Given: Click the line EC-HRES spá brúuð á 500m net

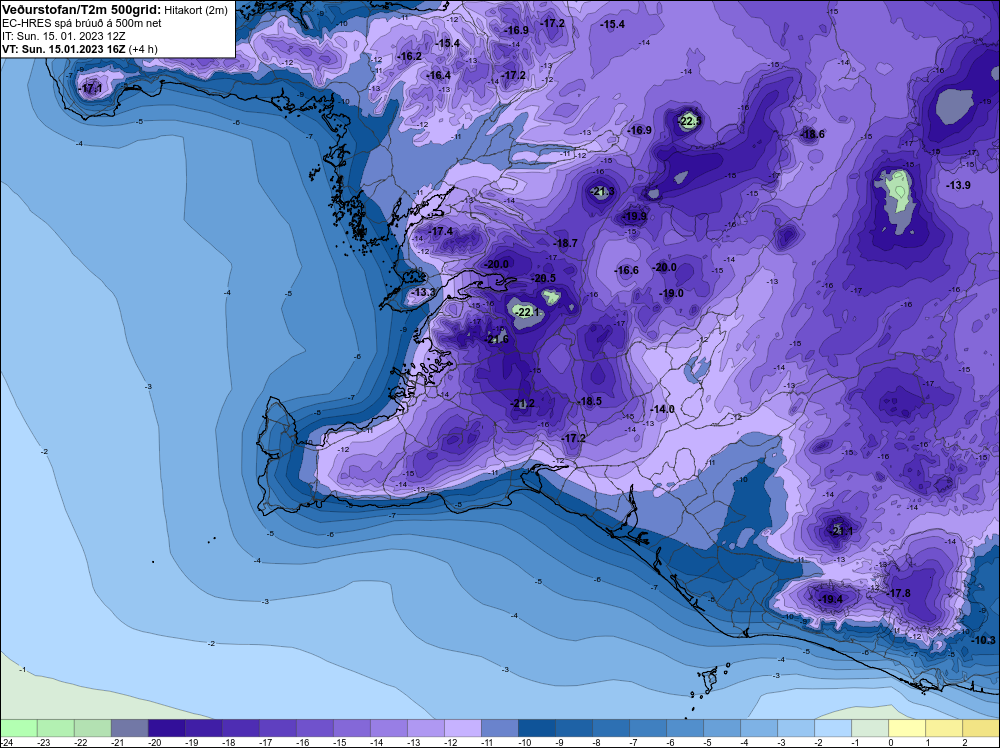Looking at the screenshot, I should (x=82, y=23).
